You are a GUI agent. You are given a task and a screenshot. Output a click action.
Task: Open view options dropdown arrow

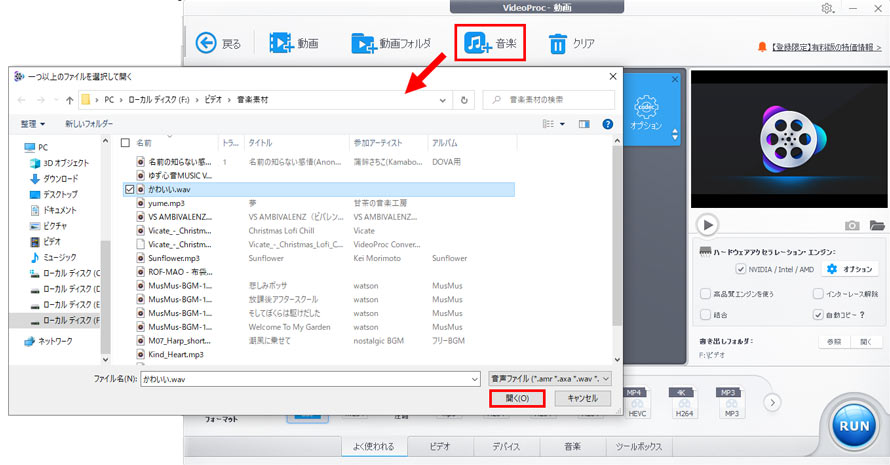[562, 124]
